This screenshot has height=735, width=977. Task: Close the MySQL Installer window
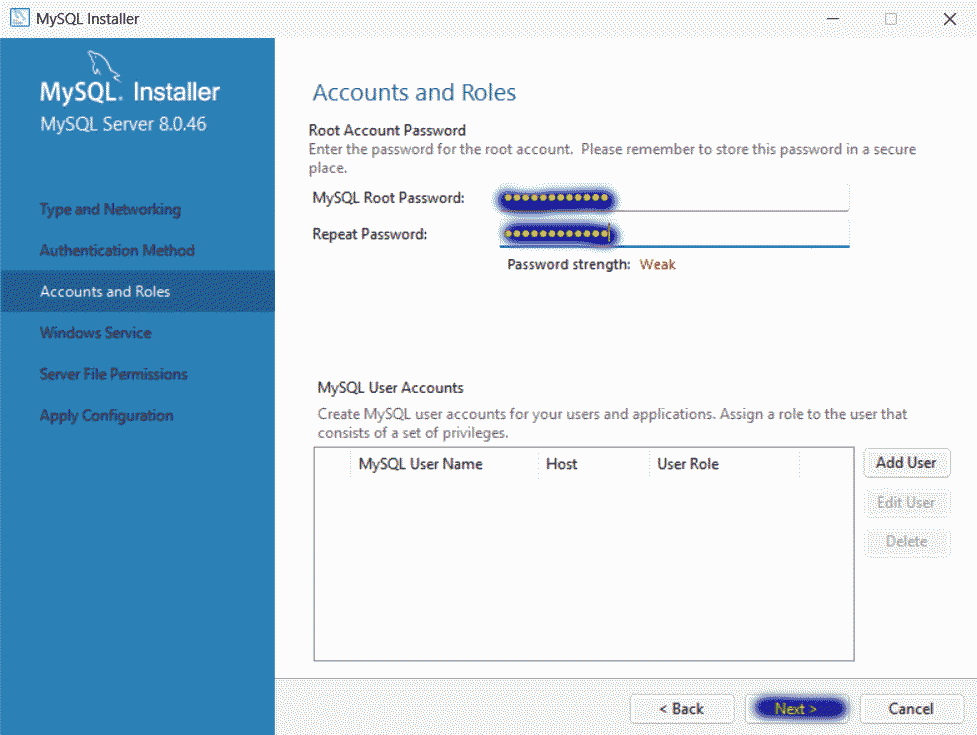(950, 19)
